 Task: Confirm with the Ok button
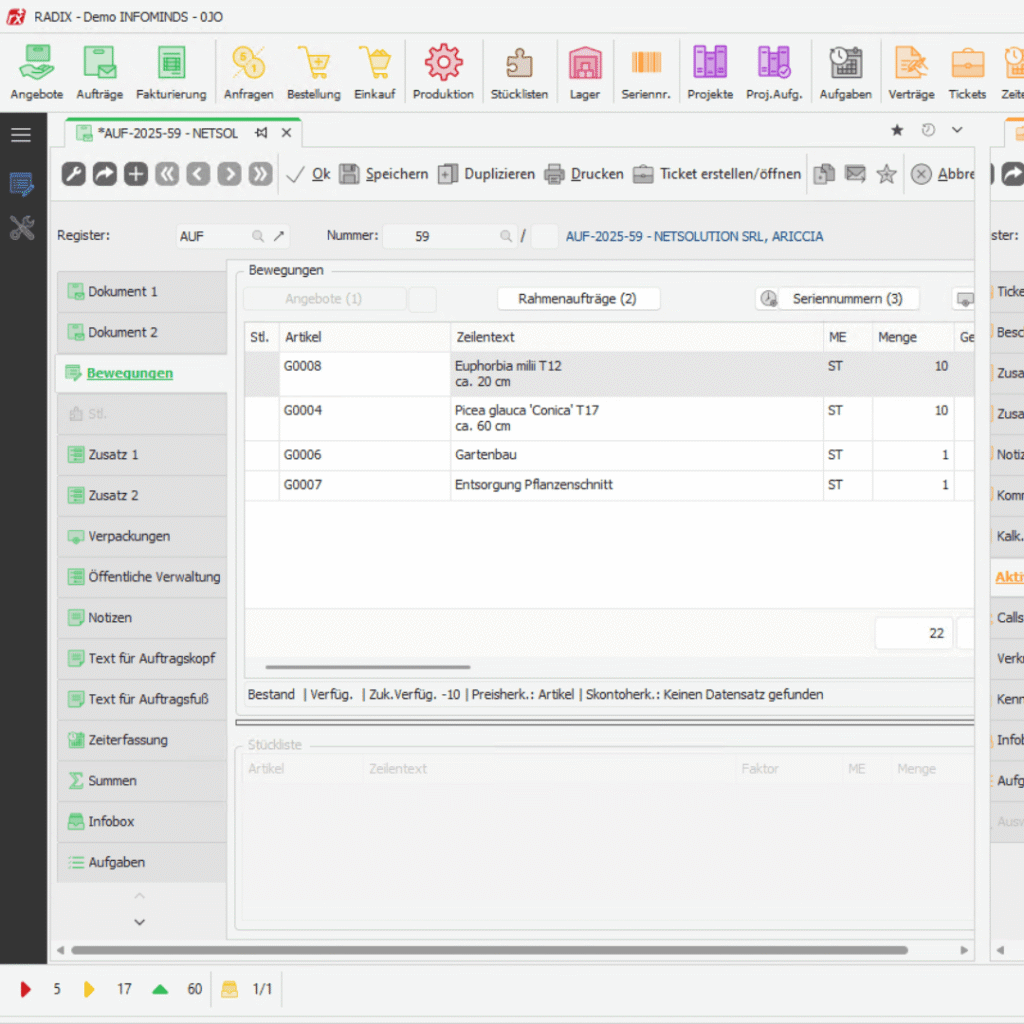click(309, 174)
